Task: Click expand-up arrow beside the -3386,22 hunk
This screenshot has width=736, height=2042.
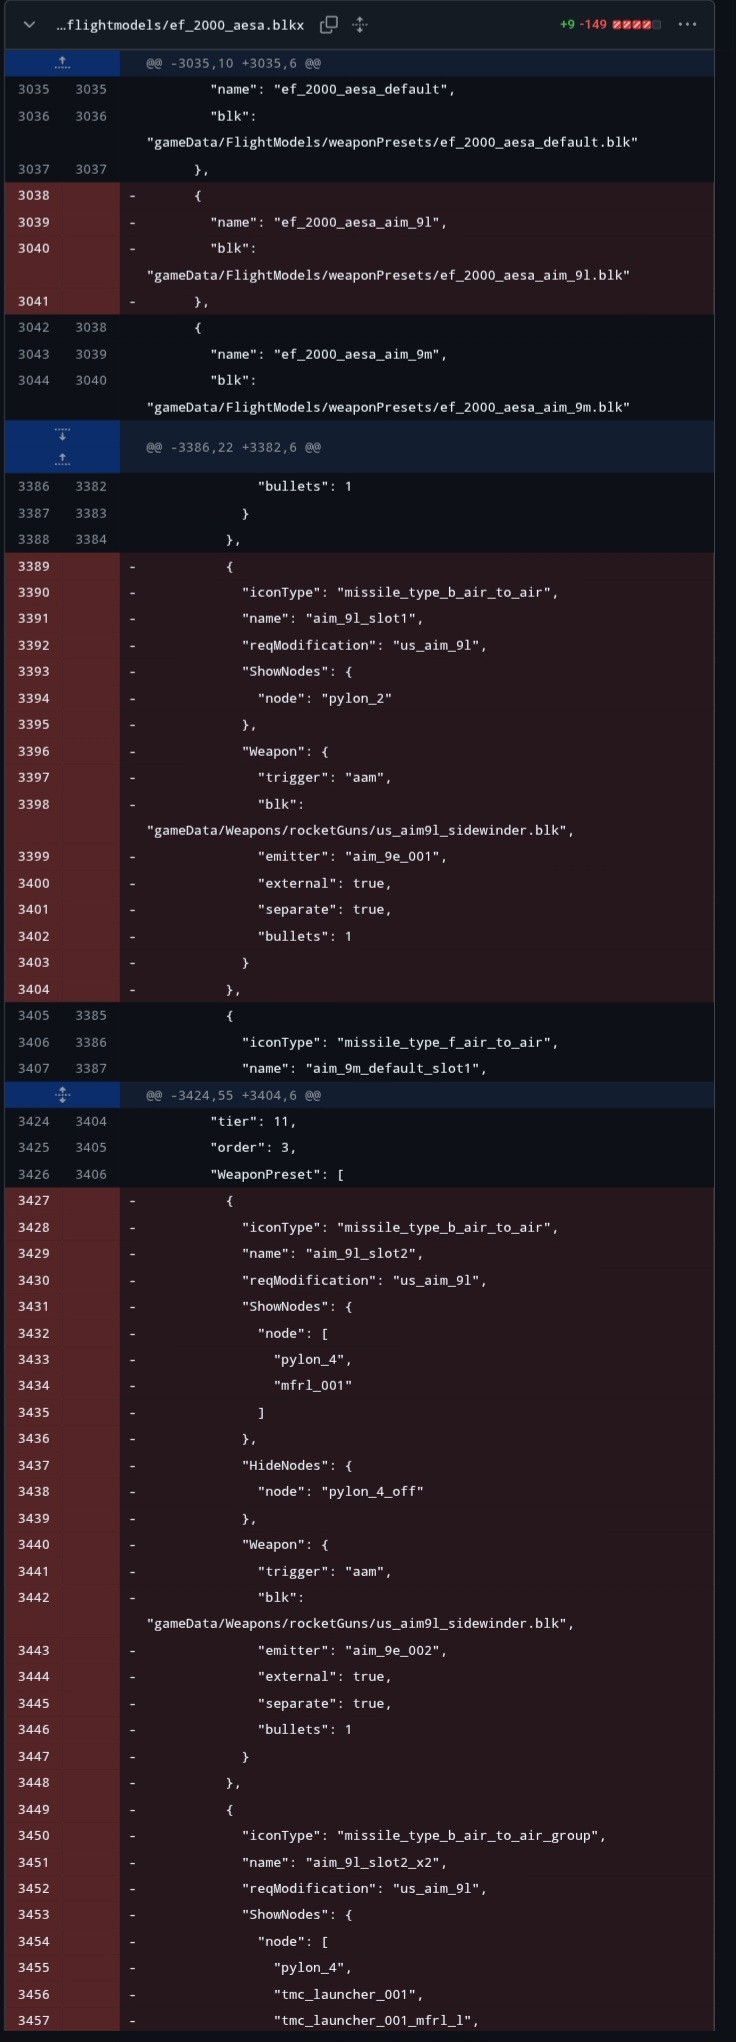Action: click(x=62, y=459)
